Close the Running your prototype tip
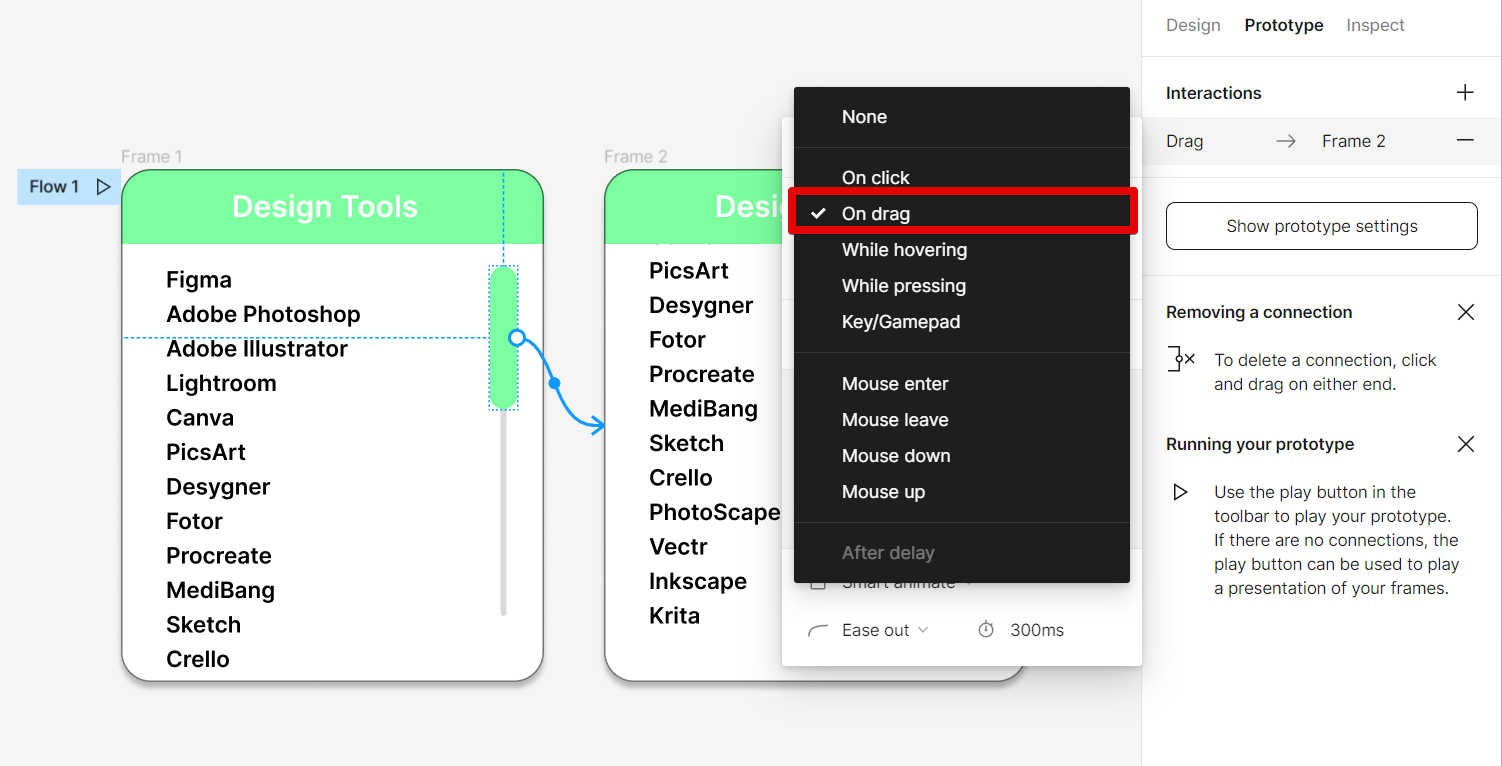1502x766 pixels. [1466, 444]
